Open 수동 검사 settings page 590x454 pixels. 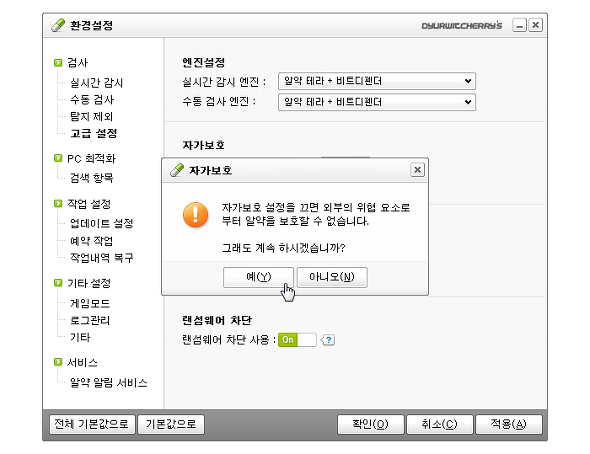pos(92,100)
